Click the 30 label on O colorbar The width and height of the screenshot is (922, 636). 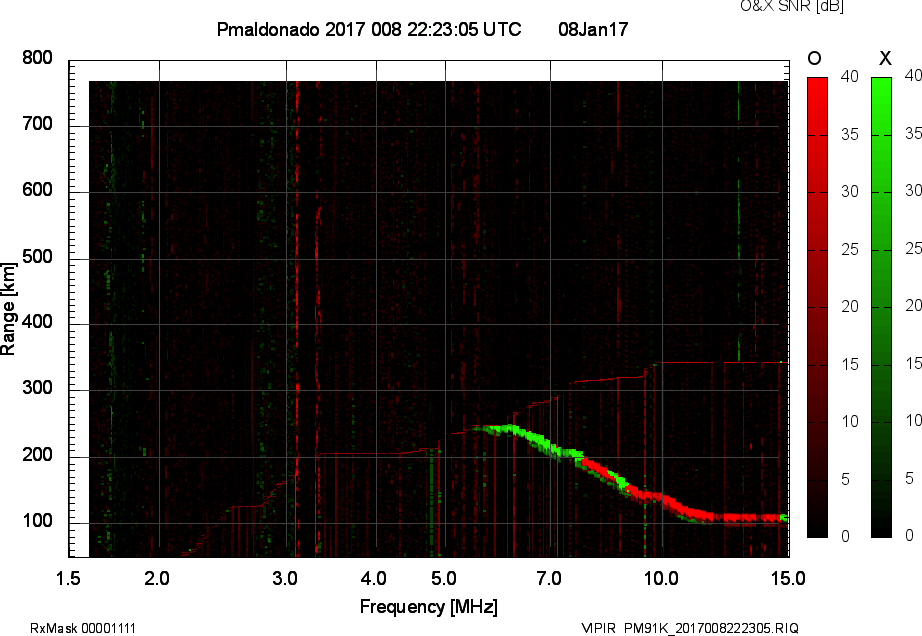(849, 192)
